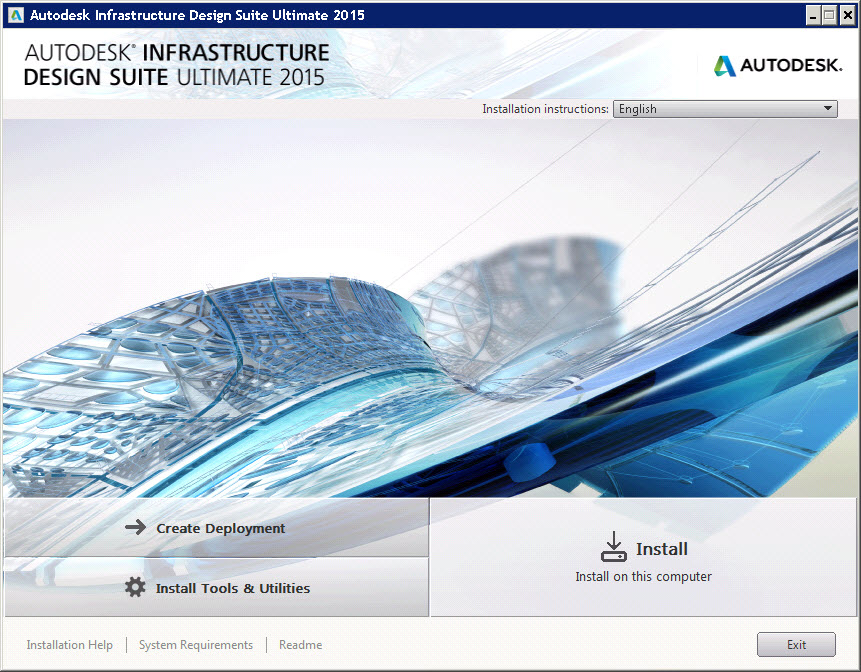Click the language dropdown arrow

(828, 109)
